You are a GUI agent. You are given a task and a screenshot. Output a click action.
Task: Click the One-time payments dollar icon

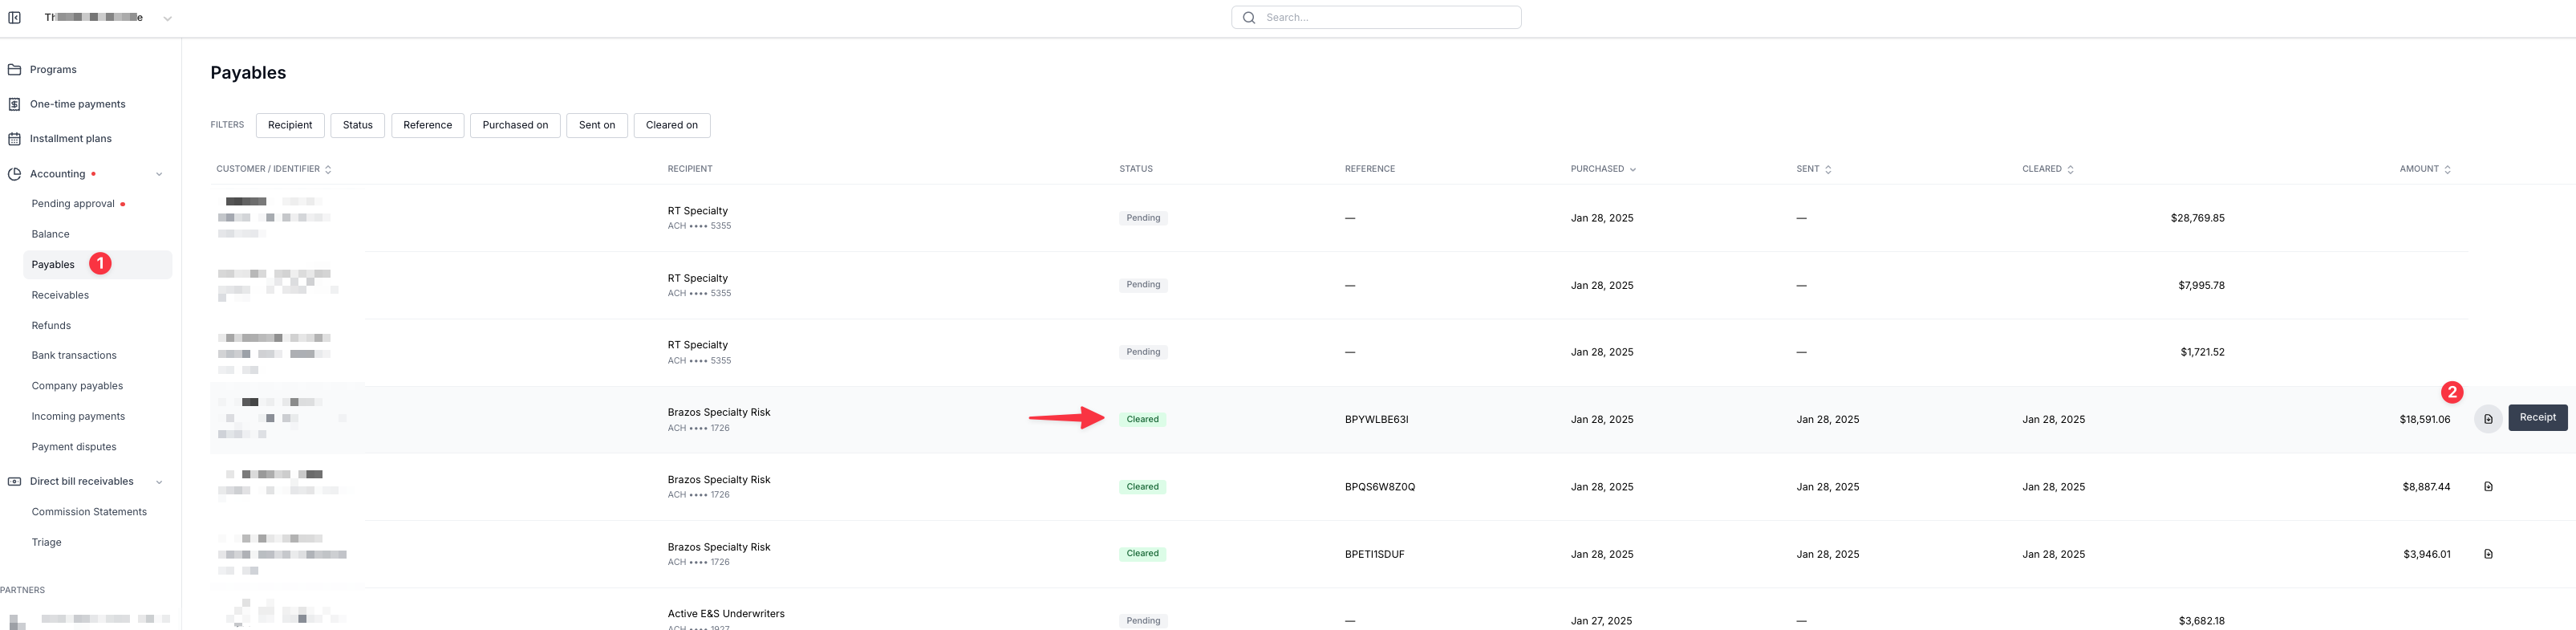(x=14, y=104)
